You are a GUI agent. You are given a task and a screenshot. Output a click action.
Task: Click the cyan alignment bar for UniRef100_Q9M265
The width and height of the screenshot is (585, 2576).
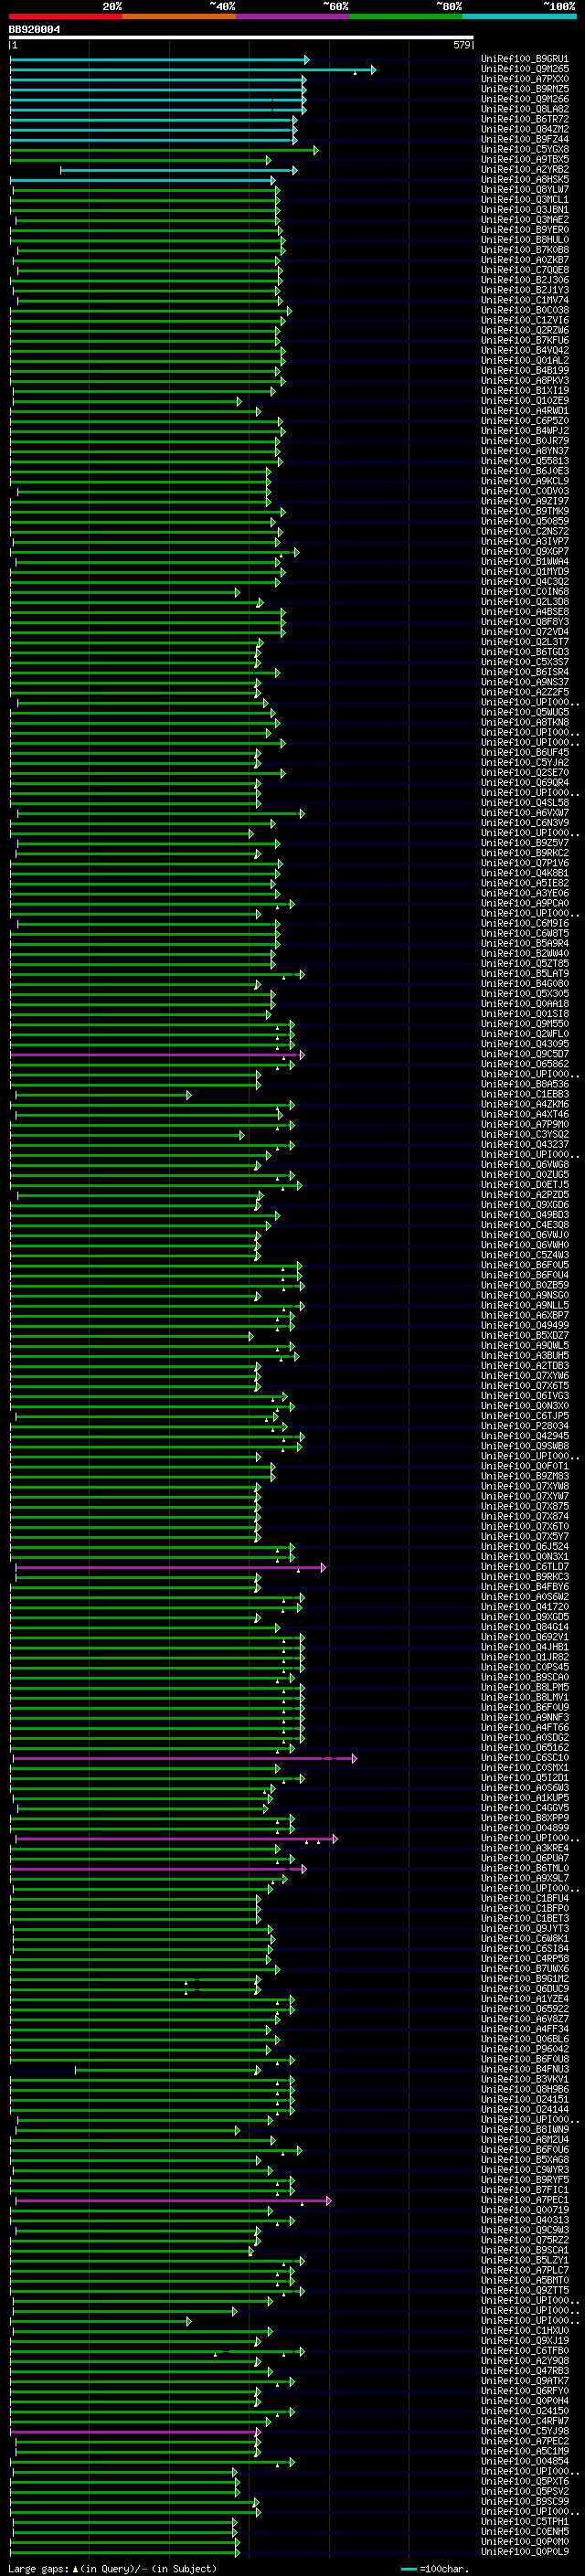192,70
